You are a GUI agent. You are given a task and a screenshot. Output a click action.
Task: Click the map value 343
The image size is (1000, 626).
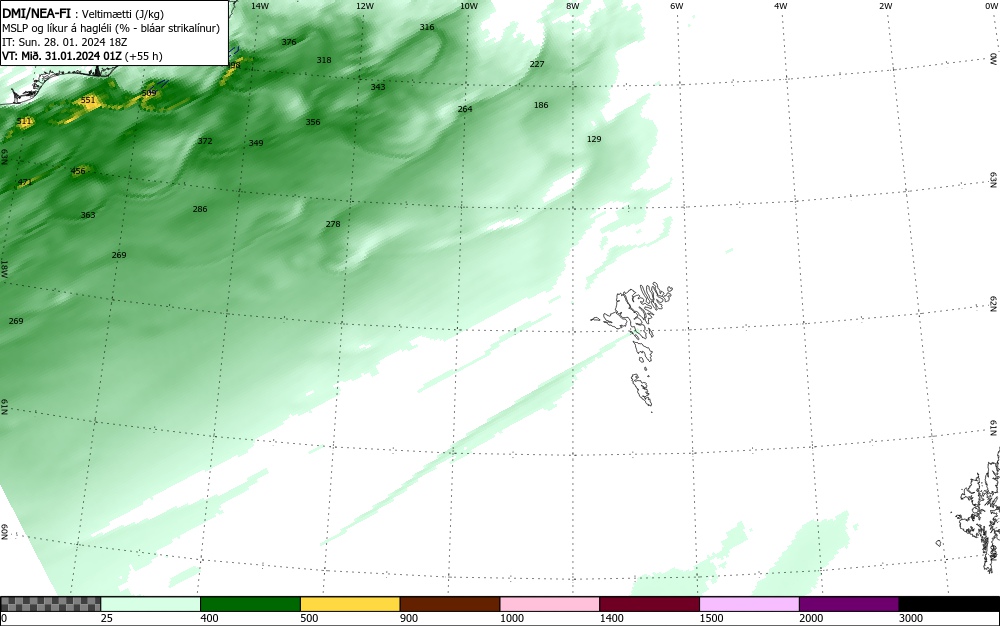378,87
